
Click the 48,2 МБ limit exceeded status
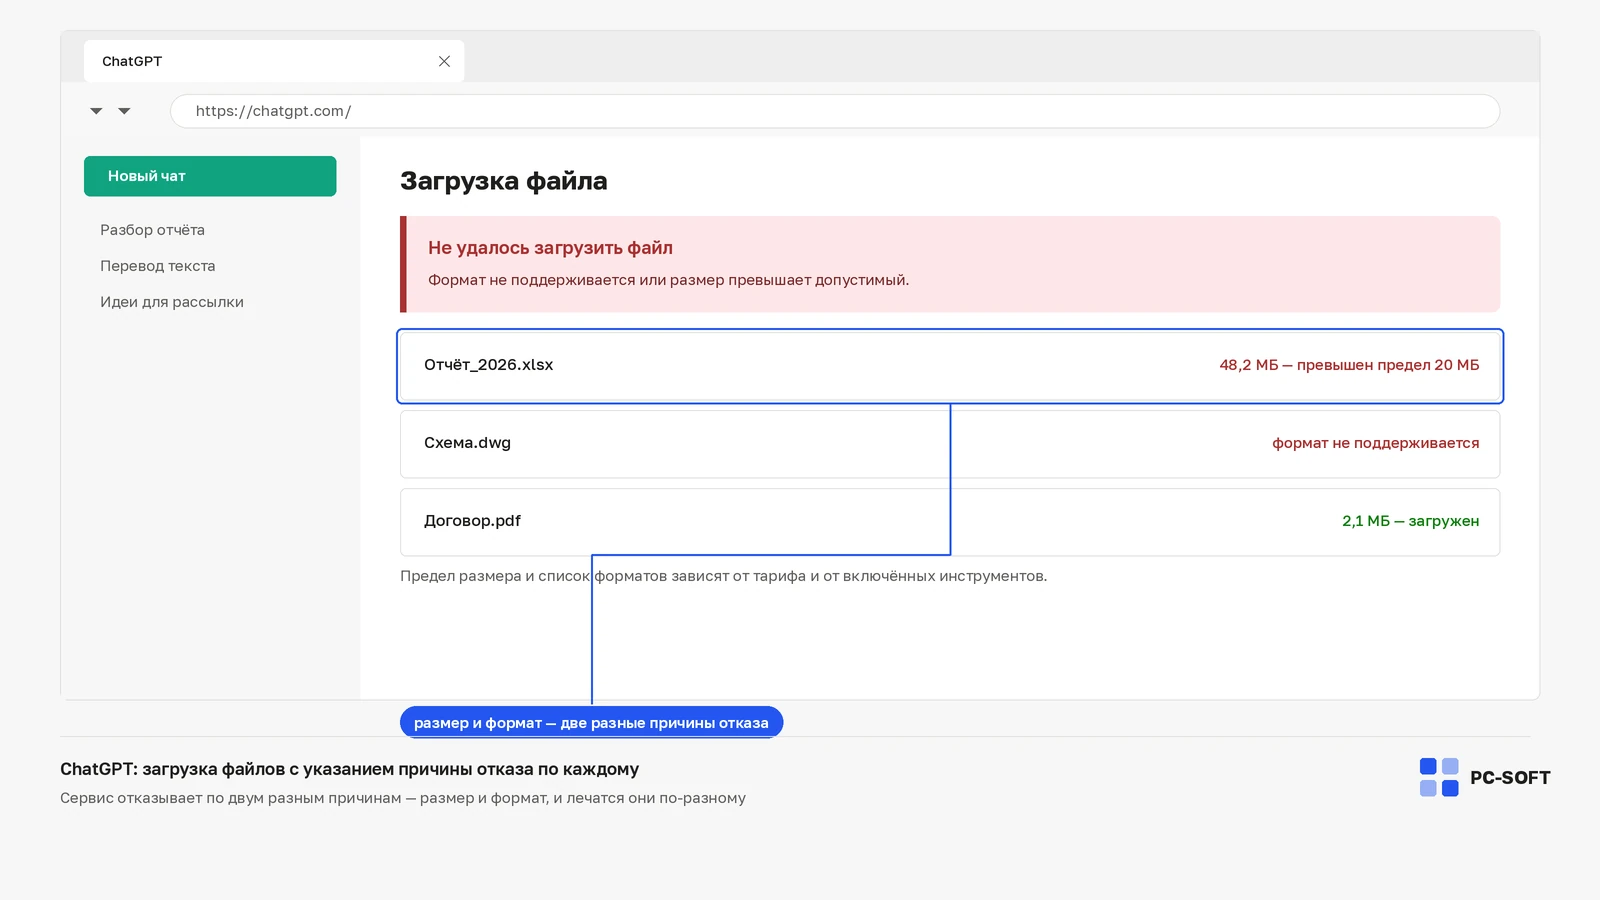(x=1349, y=365)
